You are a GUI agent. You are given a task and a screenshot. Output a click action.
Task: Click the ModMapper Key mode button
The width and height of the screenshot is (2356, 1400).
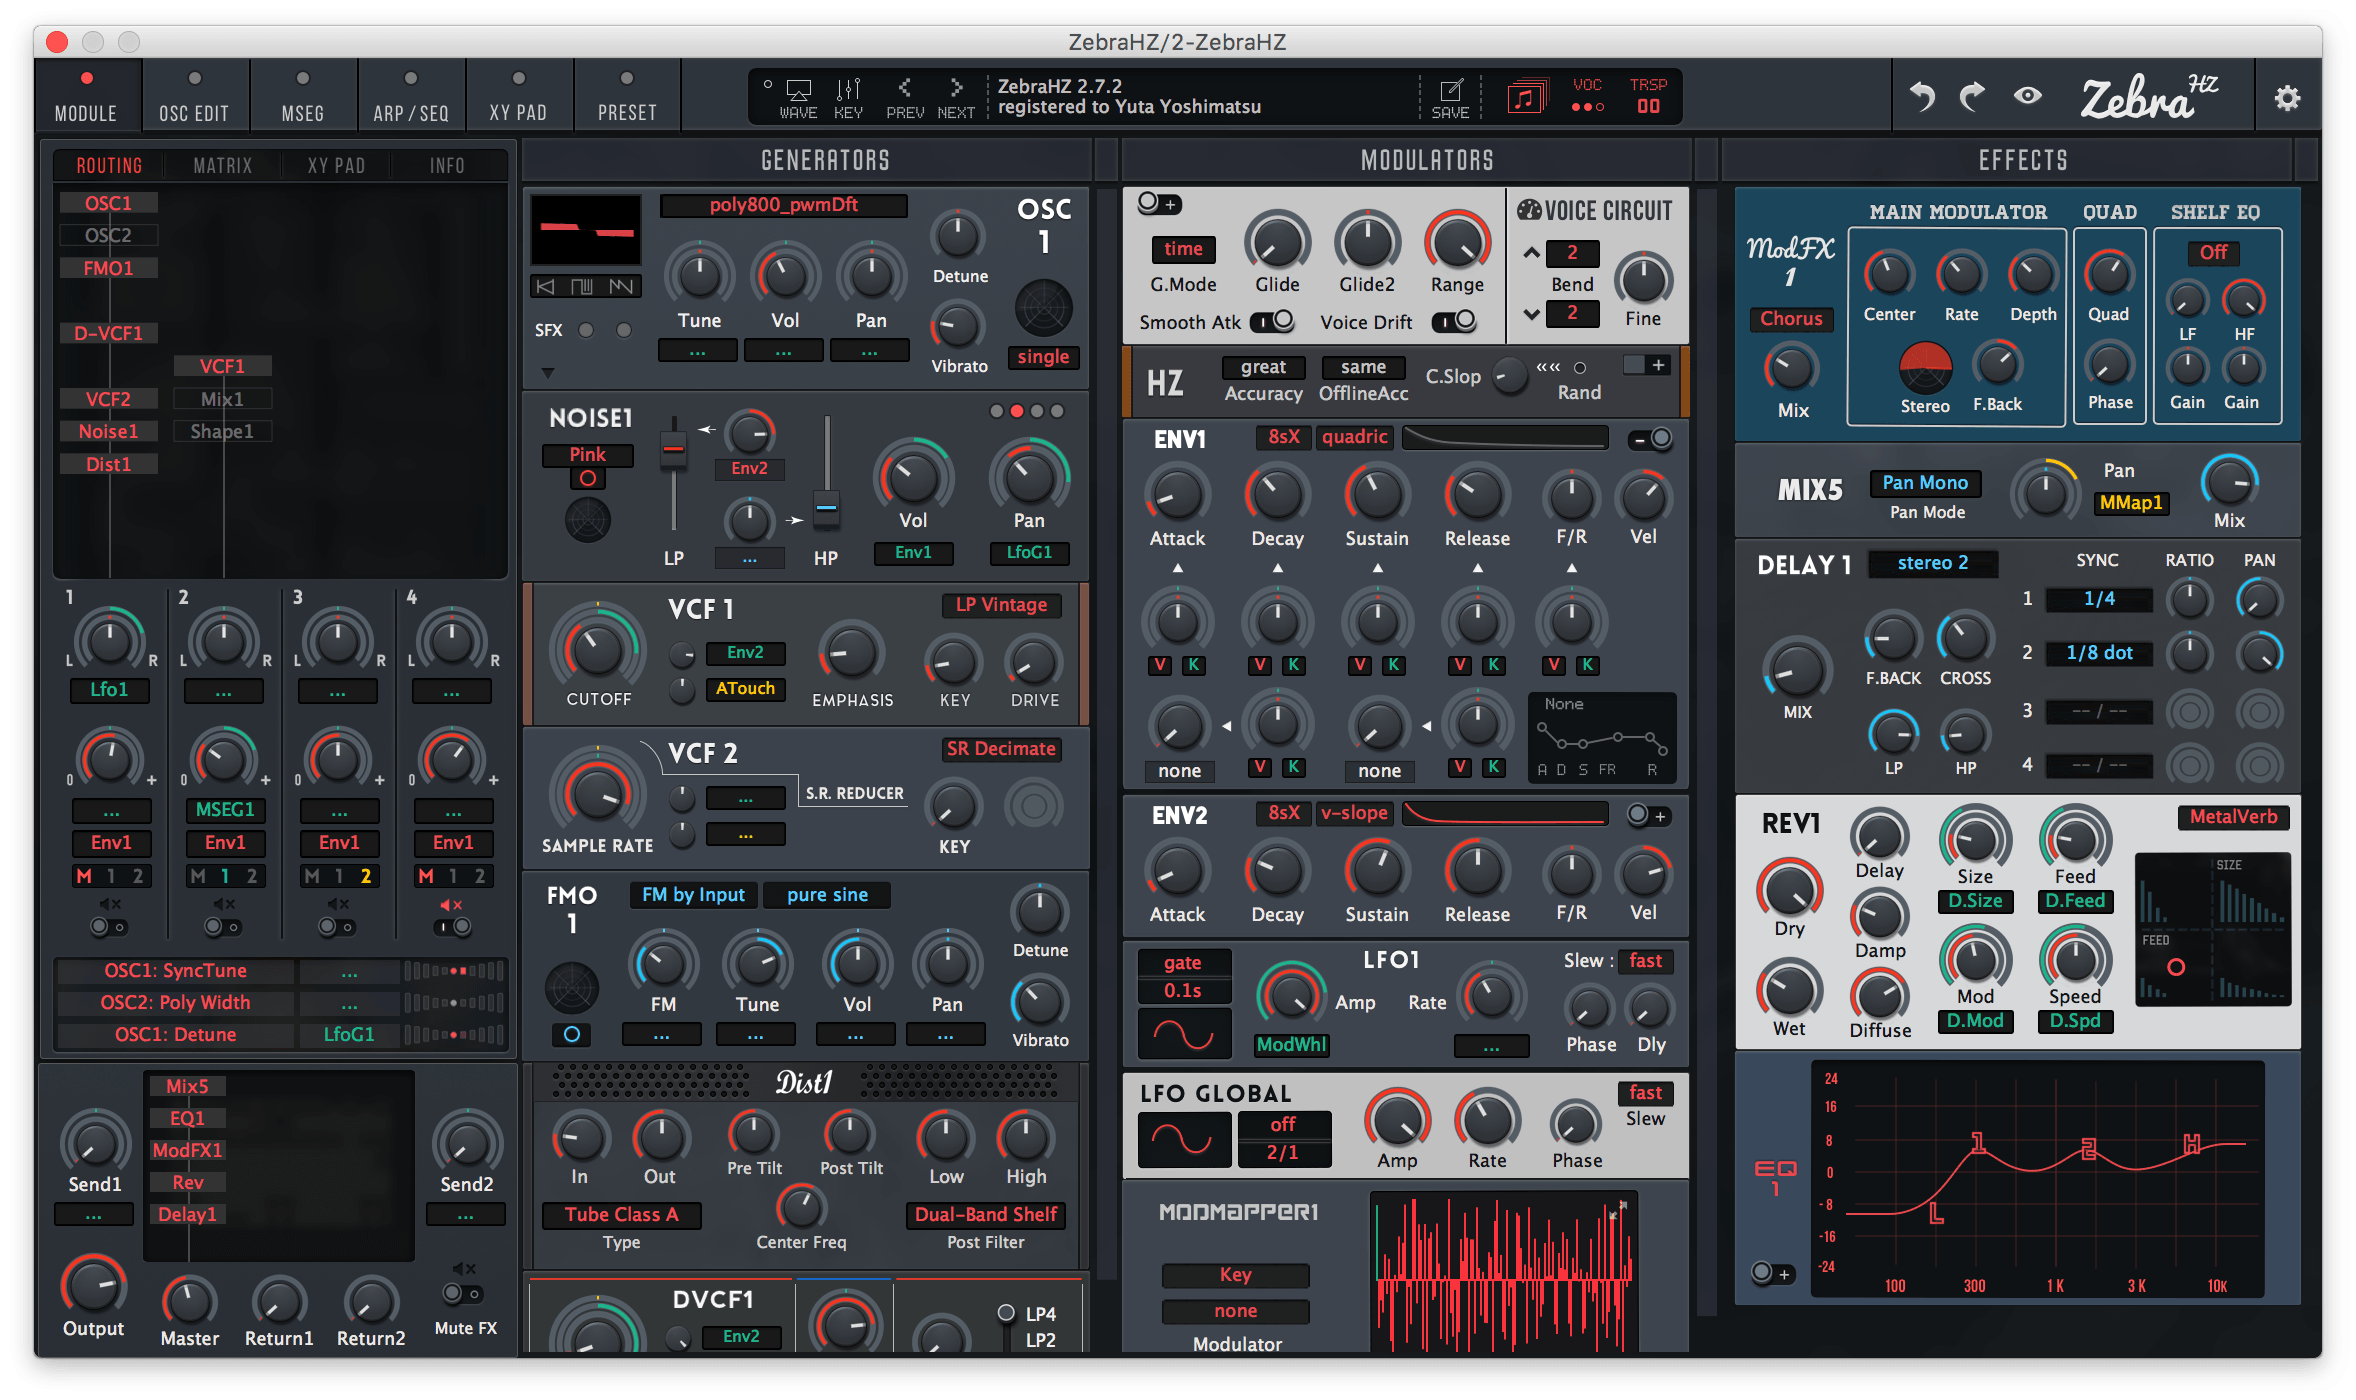pos(1236,1275)
